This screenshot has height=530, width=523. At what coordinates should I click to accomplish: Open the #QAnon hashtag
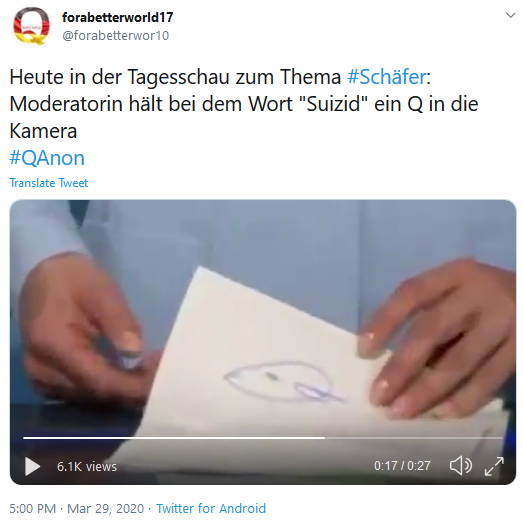[x=47, y=158]
